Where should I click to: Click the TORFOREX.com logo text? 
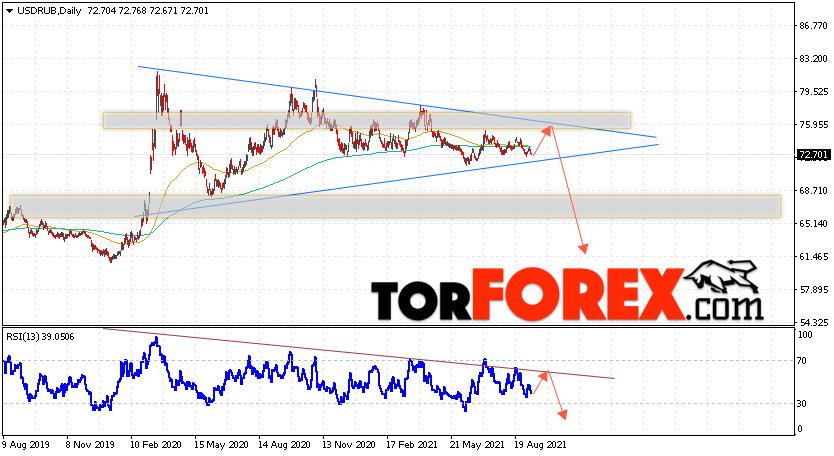[x=567, y=294]
